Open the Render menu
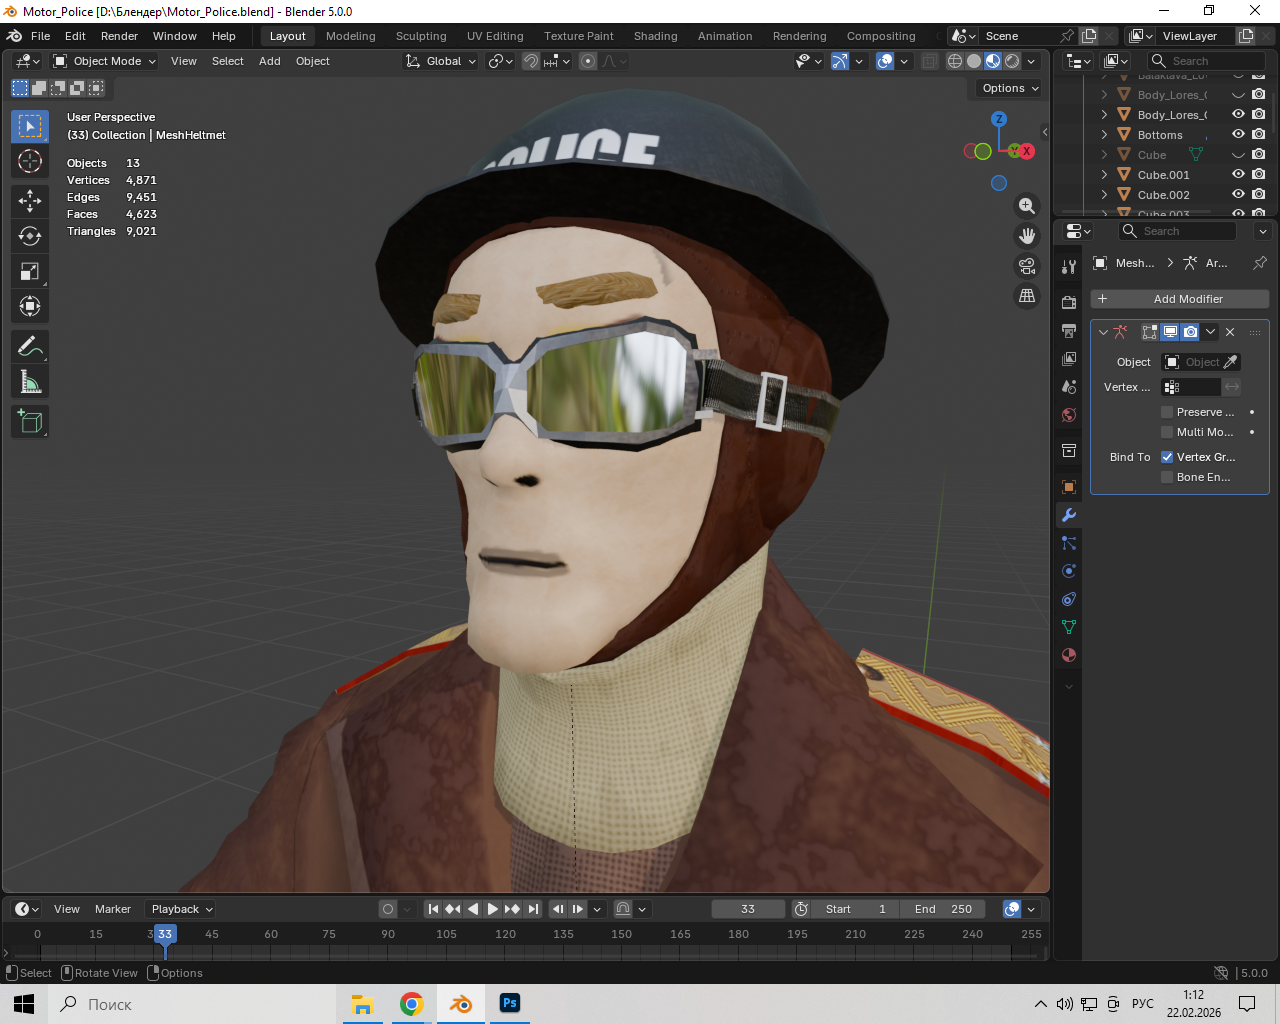Screen dimensions: 1280x1024 click(x=119, y=36)
